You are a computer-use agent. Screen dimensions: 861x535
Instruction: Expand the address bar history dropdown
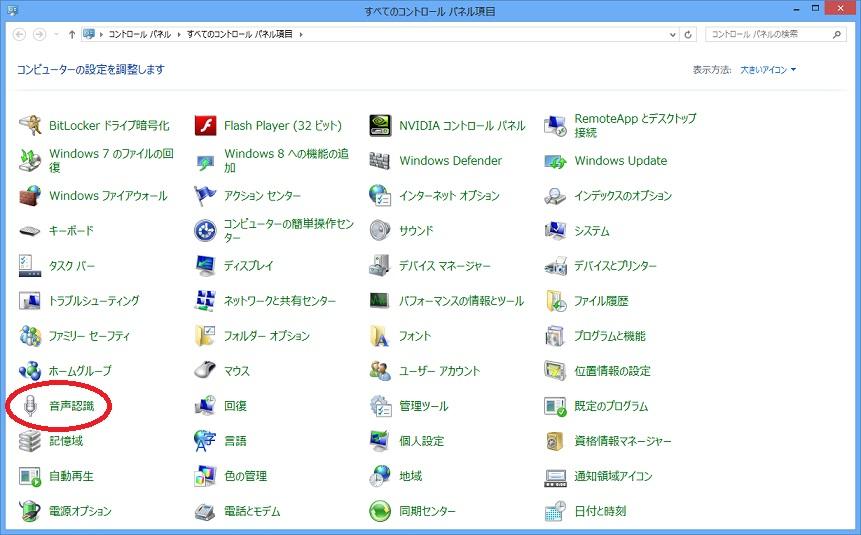(673, 35)
